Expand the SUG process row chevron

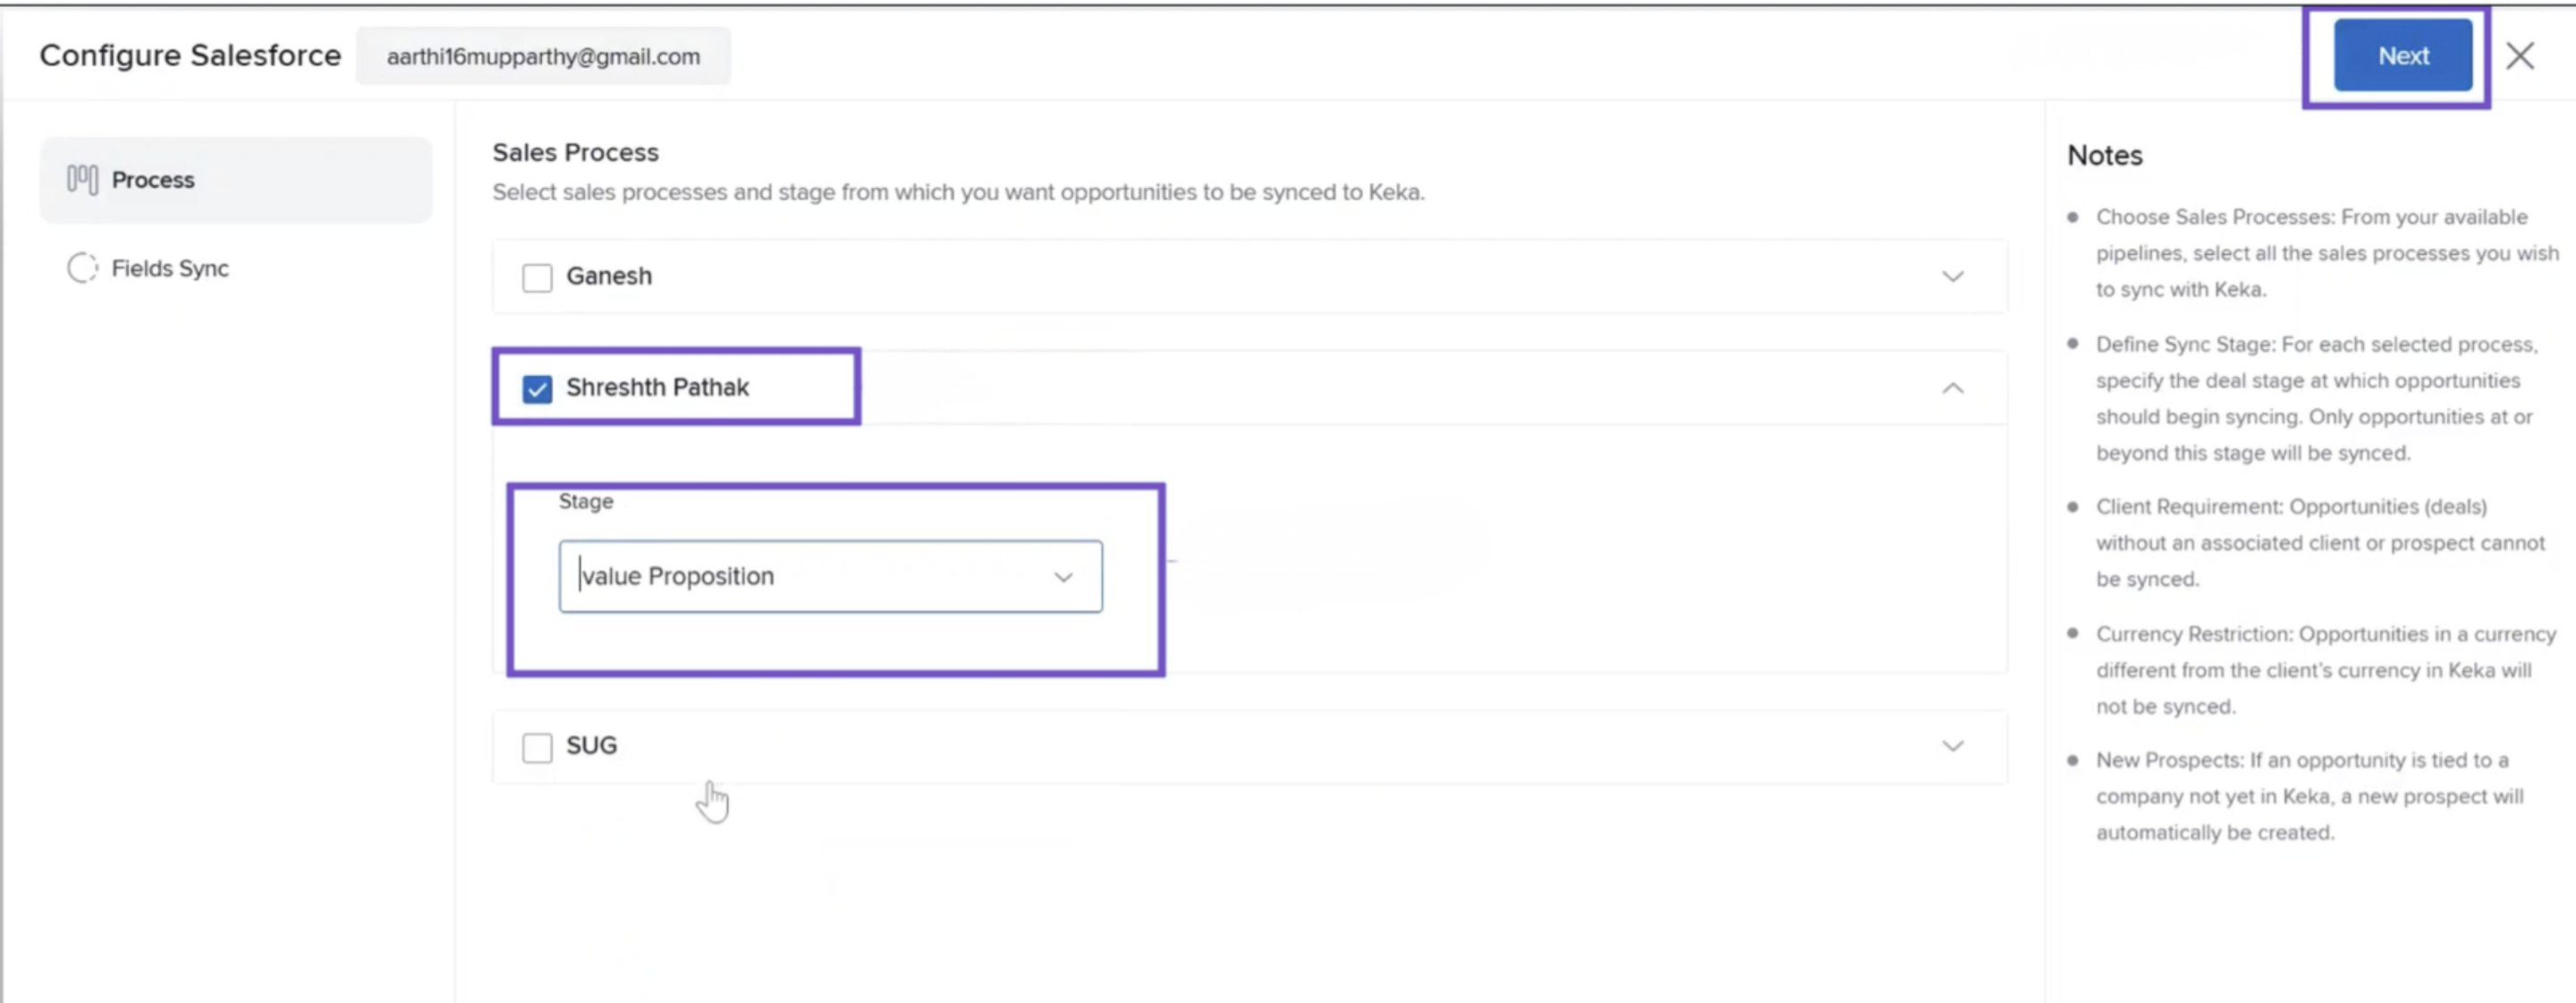click(x=1952, y=746)
